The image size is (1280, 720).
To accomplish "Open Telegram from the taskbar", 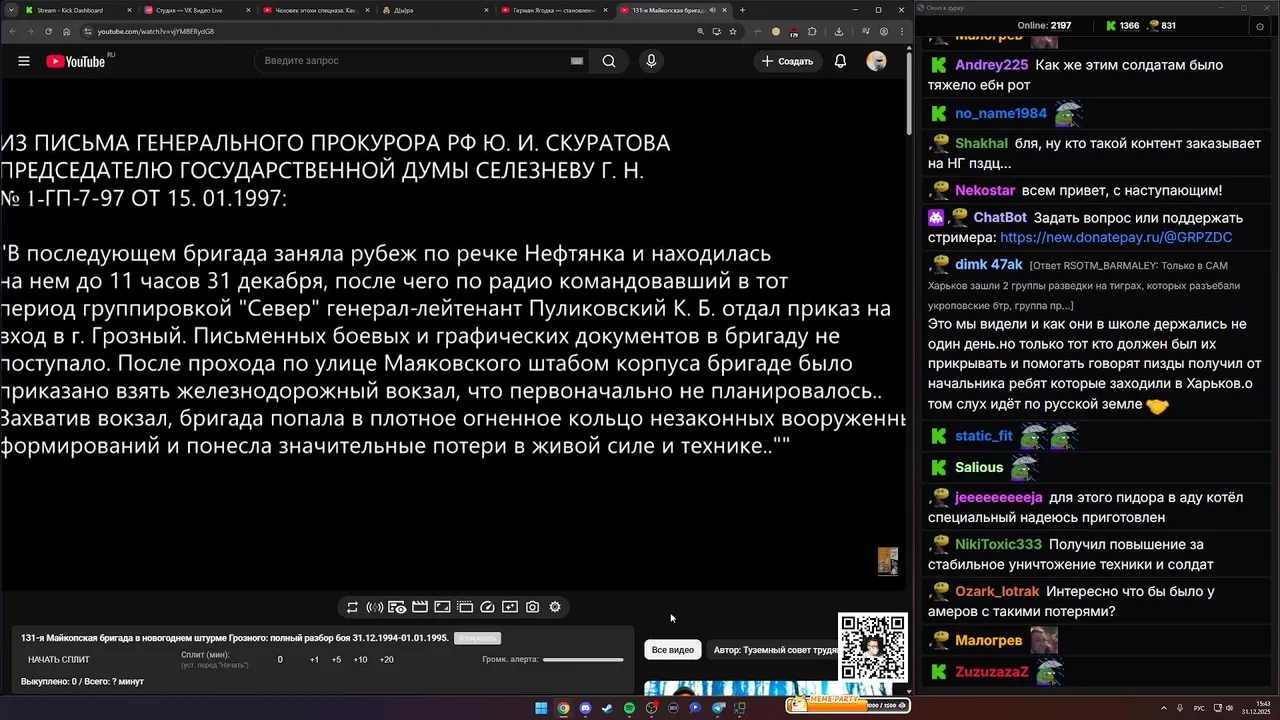I will (x=718, y=708).
